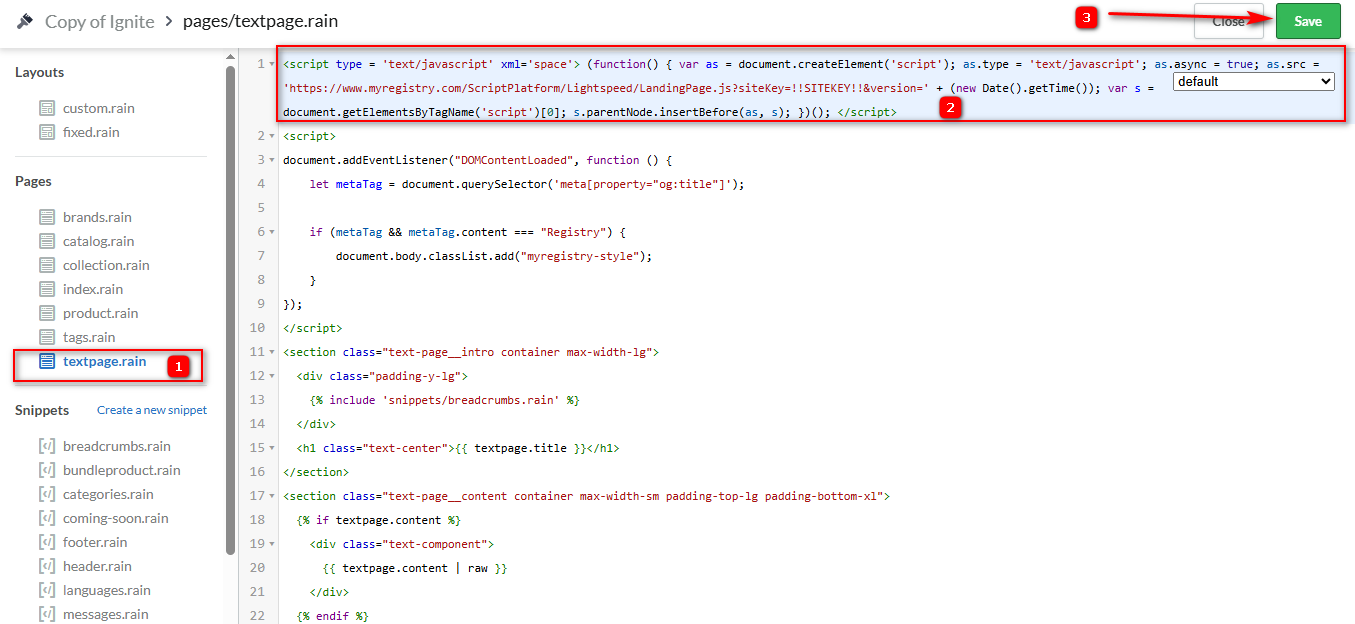1355x624 pixels.
Task: Collapse code fold arrow at line 1
Action: pos(272,64)
